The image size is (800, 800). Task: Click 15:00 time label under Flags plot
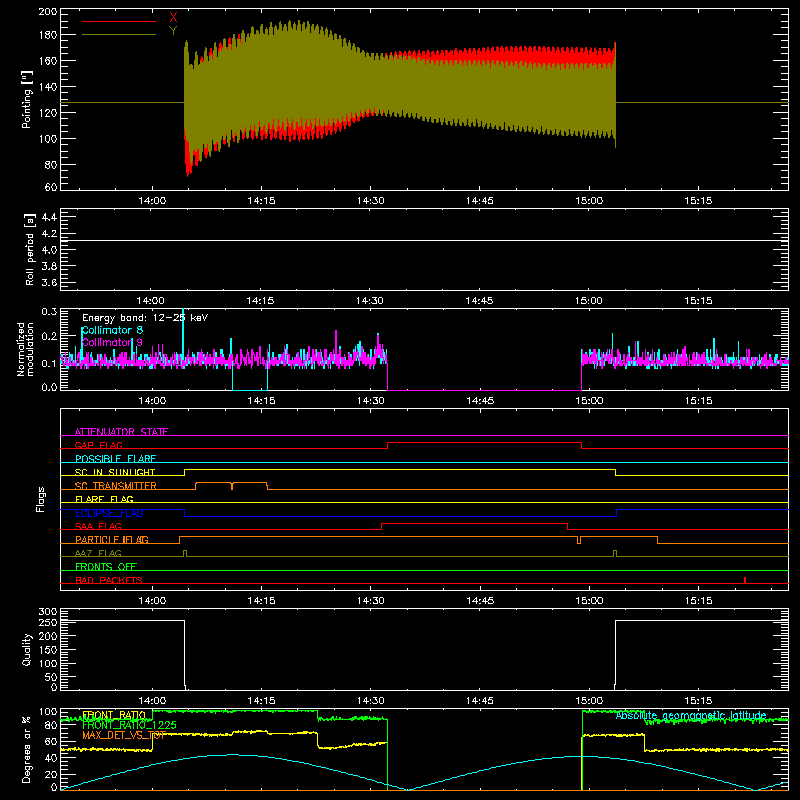pos(589,601)
